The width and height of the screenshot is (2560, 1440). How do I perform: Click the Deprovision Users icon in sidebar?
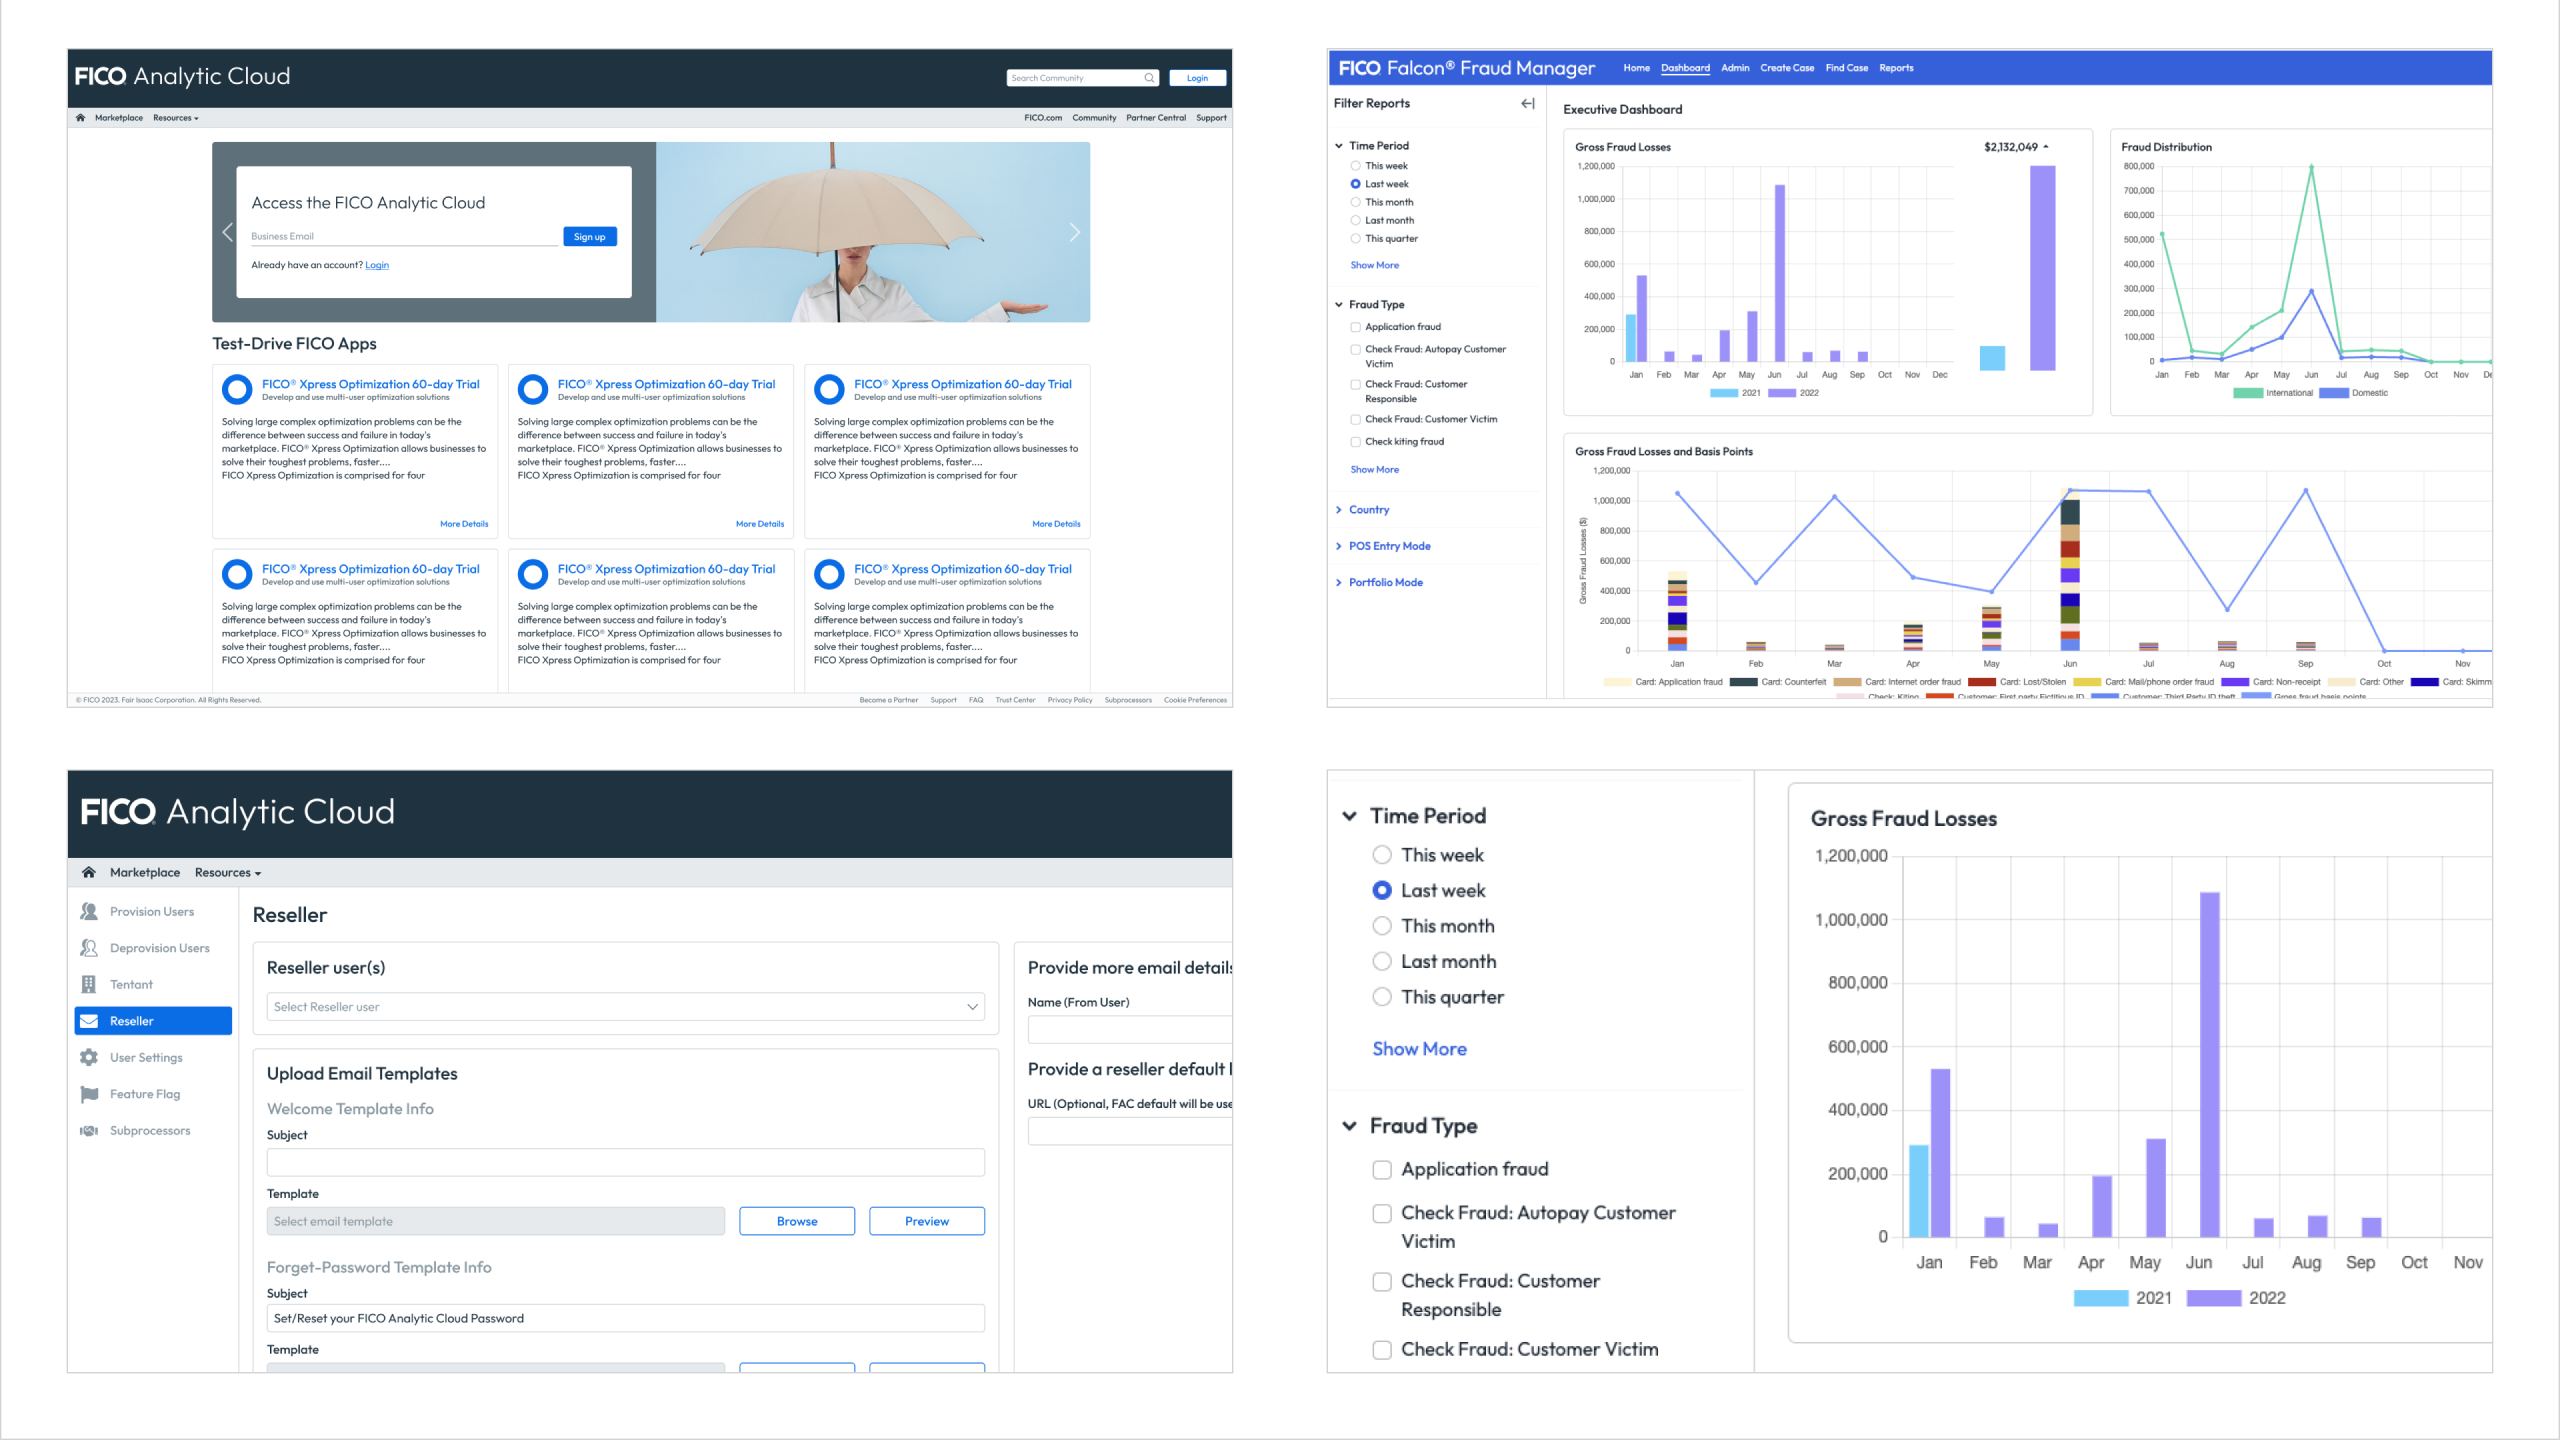point(89,948)
